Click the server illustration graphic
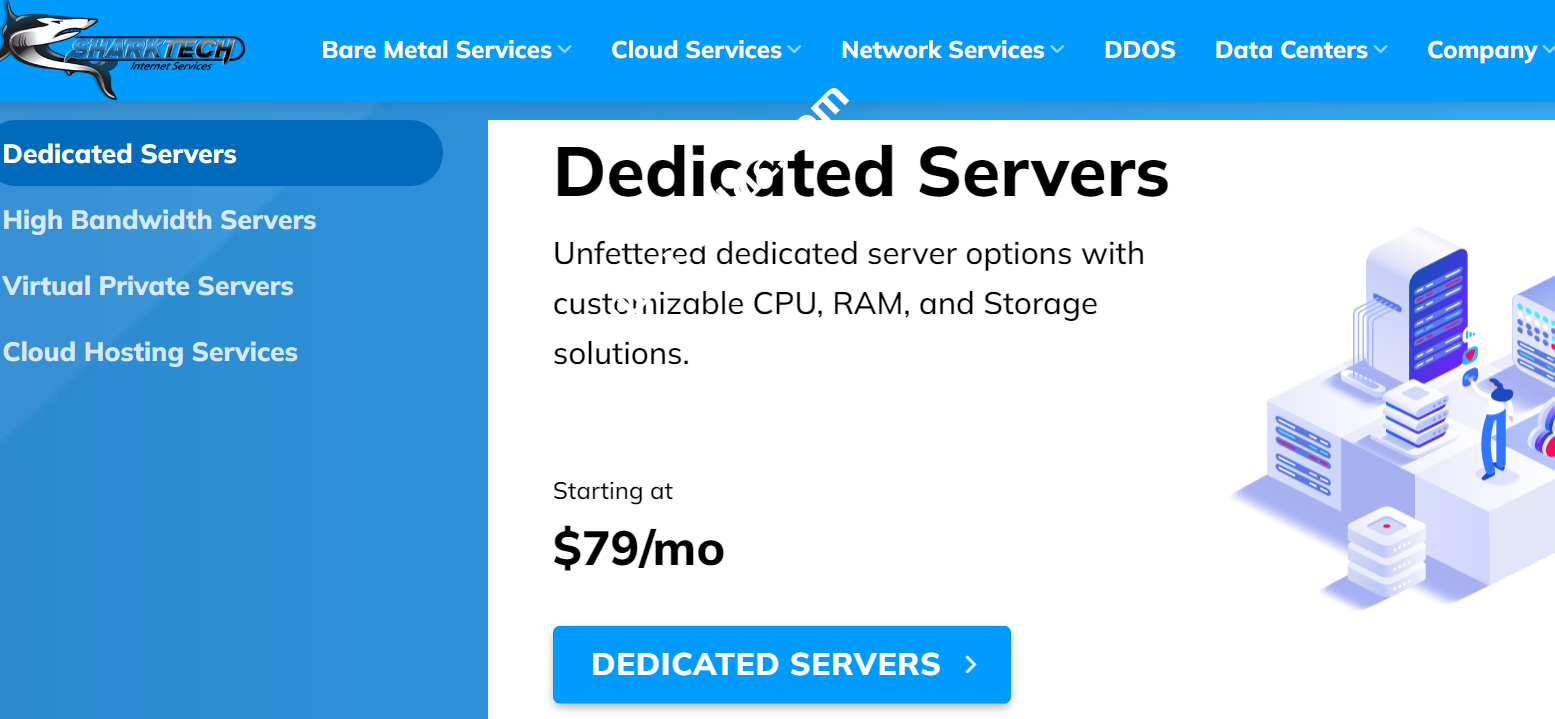The height and width of the screenshot is (719, 1555). coord(1390,420)
